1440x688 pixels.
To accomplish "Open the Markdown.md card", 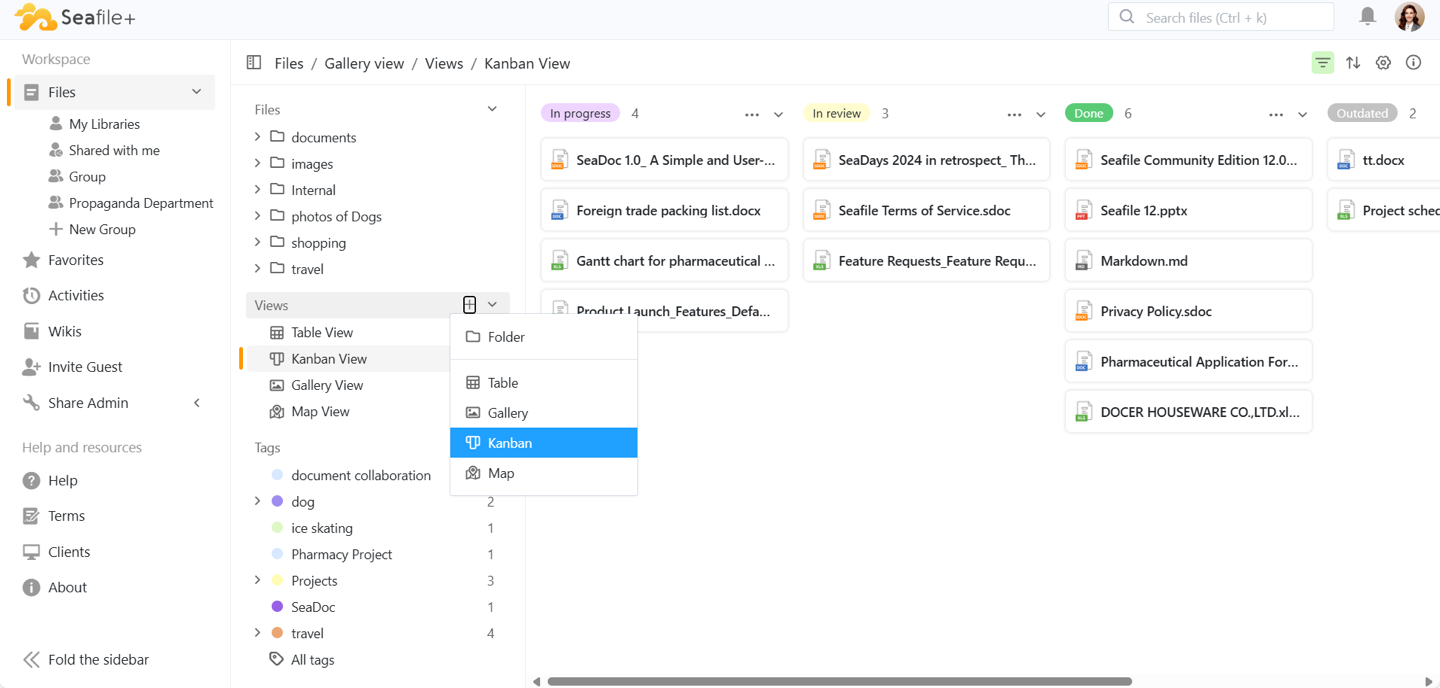I will click(x=1189, y=261).
